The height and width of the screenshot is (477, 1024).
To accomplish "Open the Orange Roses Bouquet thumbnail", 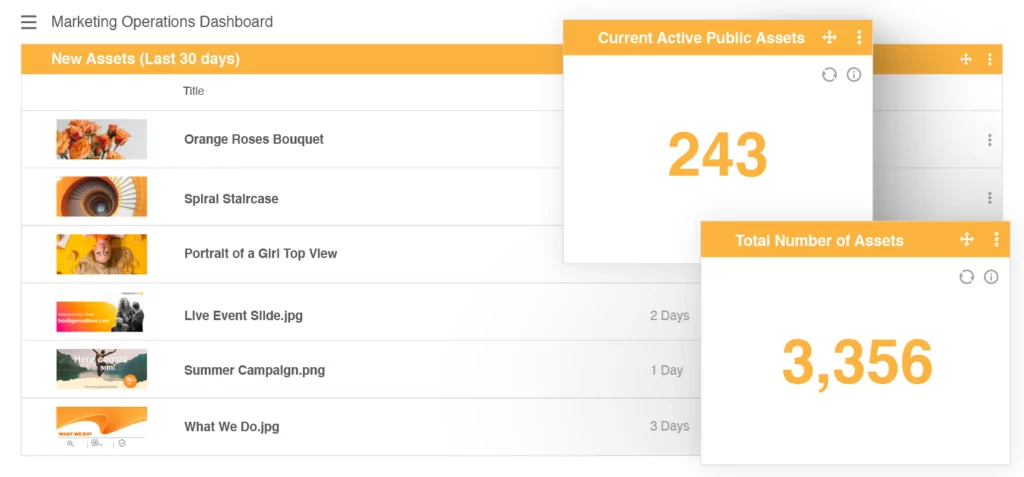I will [x=101, y=139].
